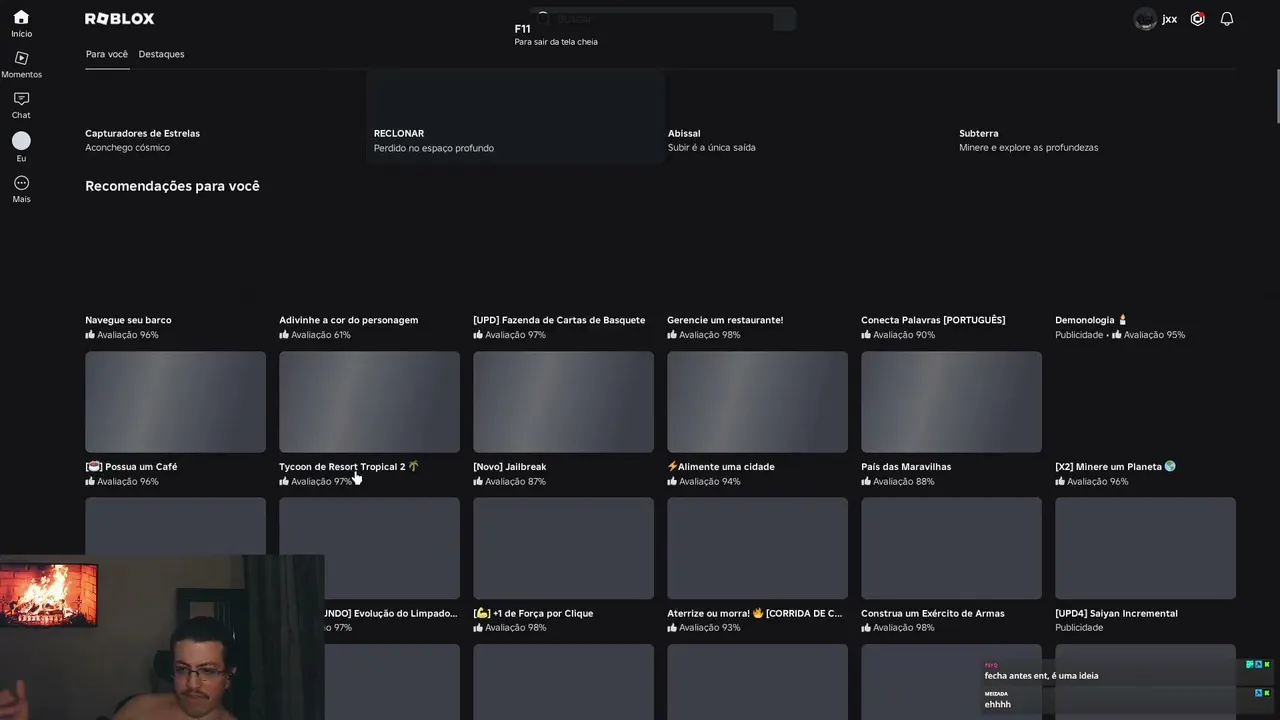Image resolution: width=1280 pixels, height=720 pixels.
Task: Click the 'Avaliação 87%' rating under Jailbreak
Action: click(x=515, y=482)
